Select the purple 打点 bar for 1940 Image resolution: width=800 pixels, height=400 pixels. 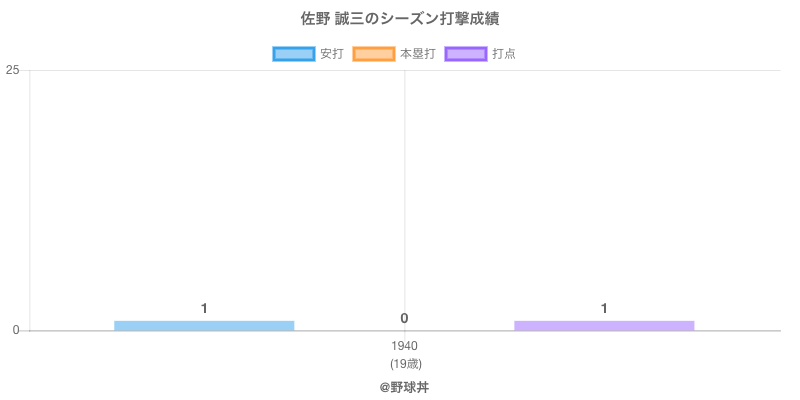[x=604, y=325]
